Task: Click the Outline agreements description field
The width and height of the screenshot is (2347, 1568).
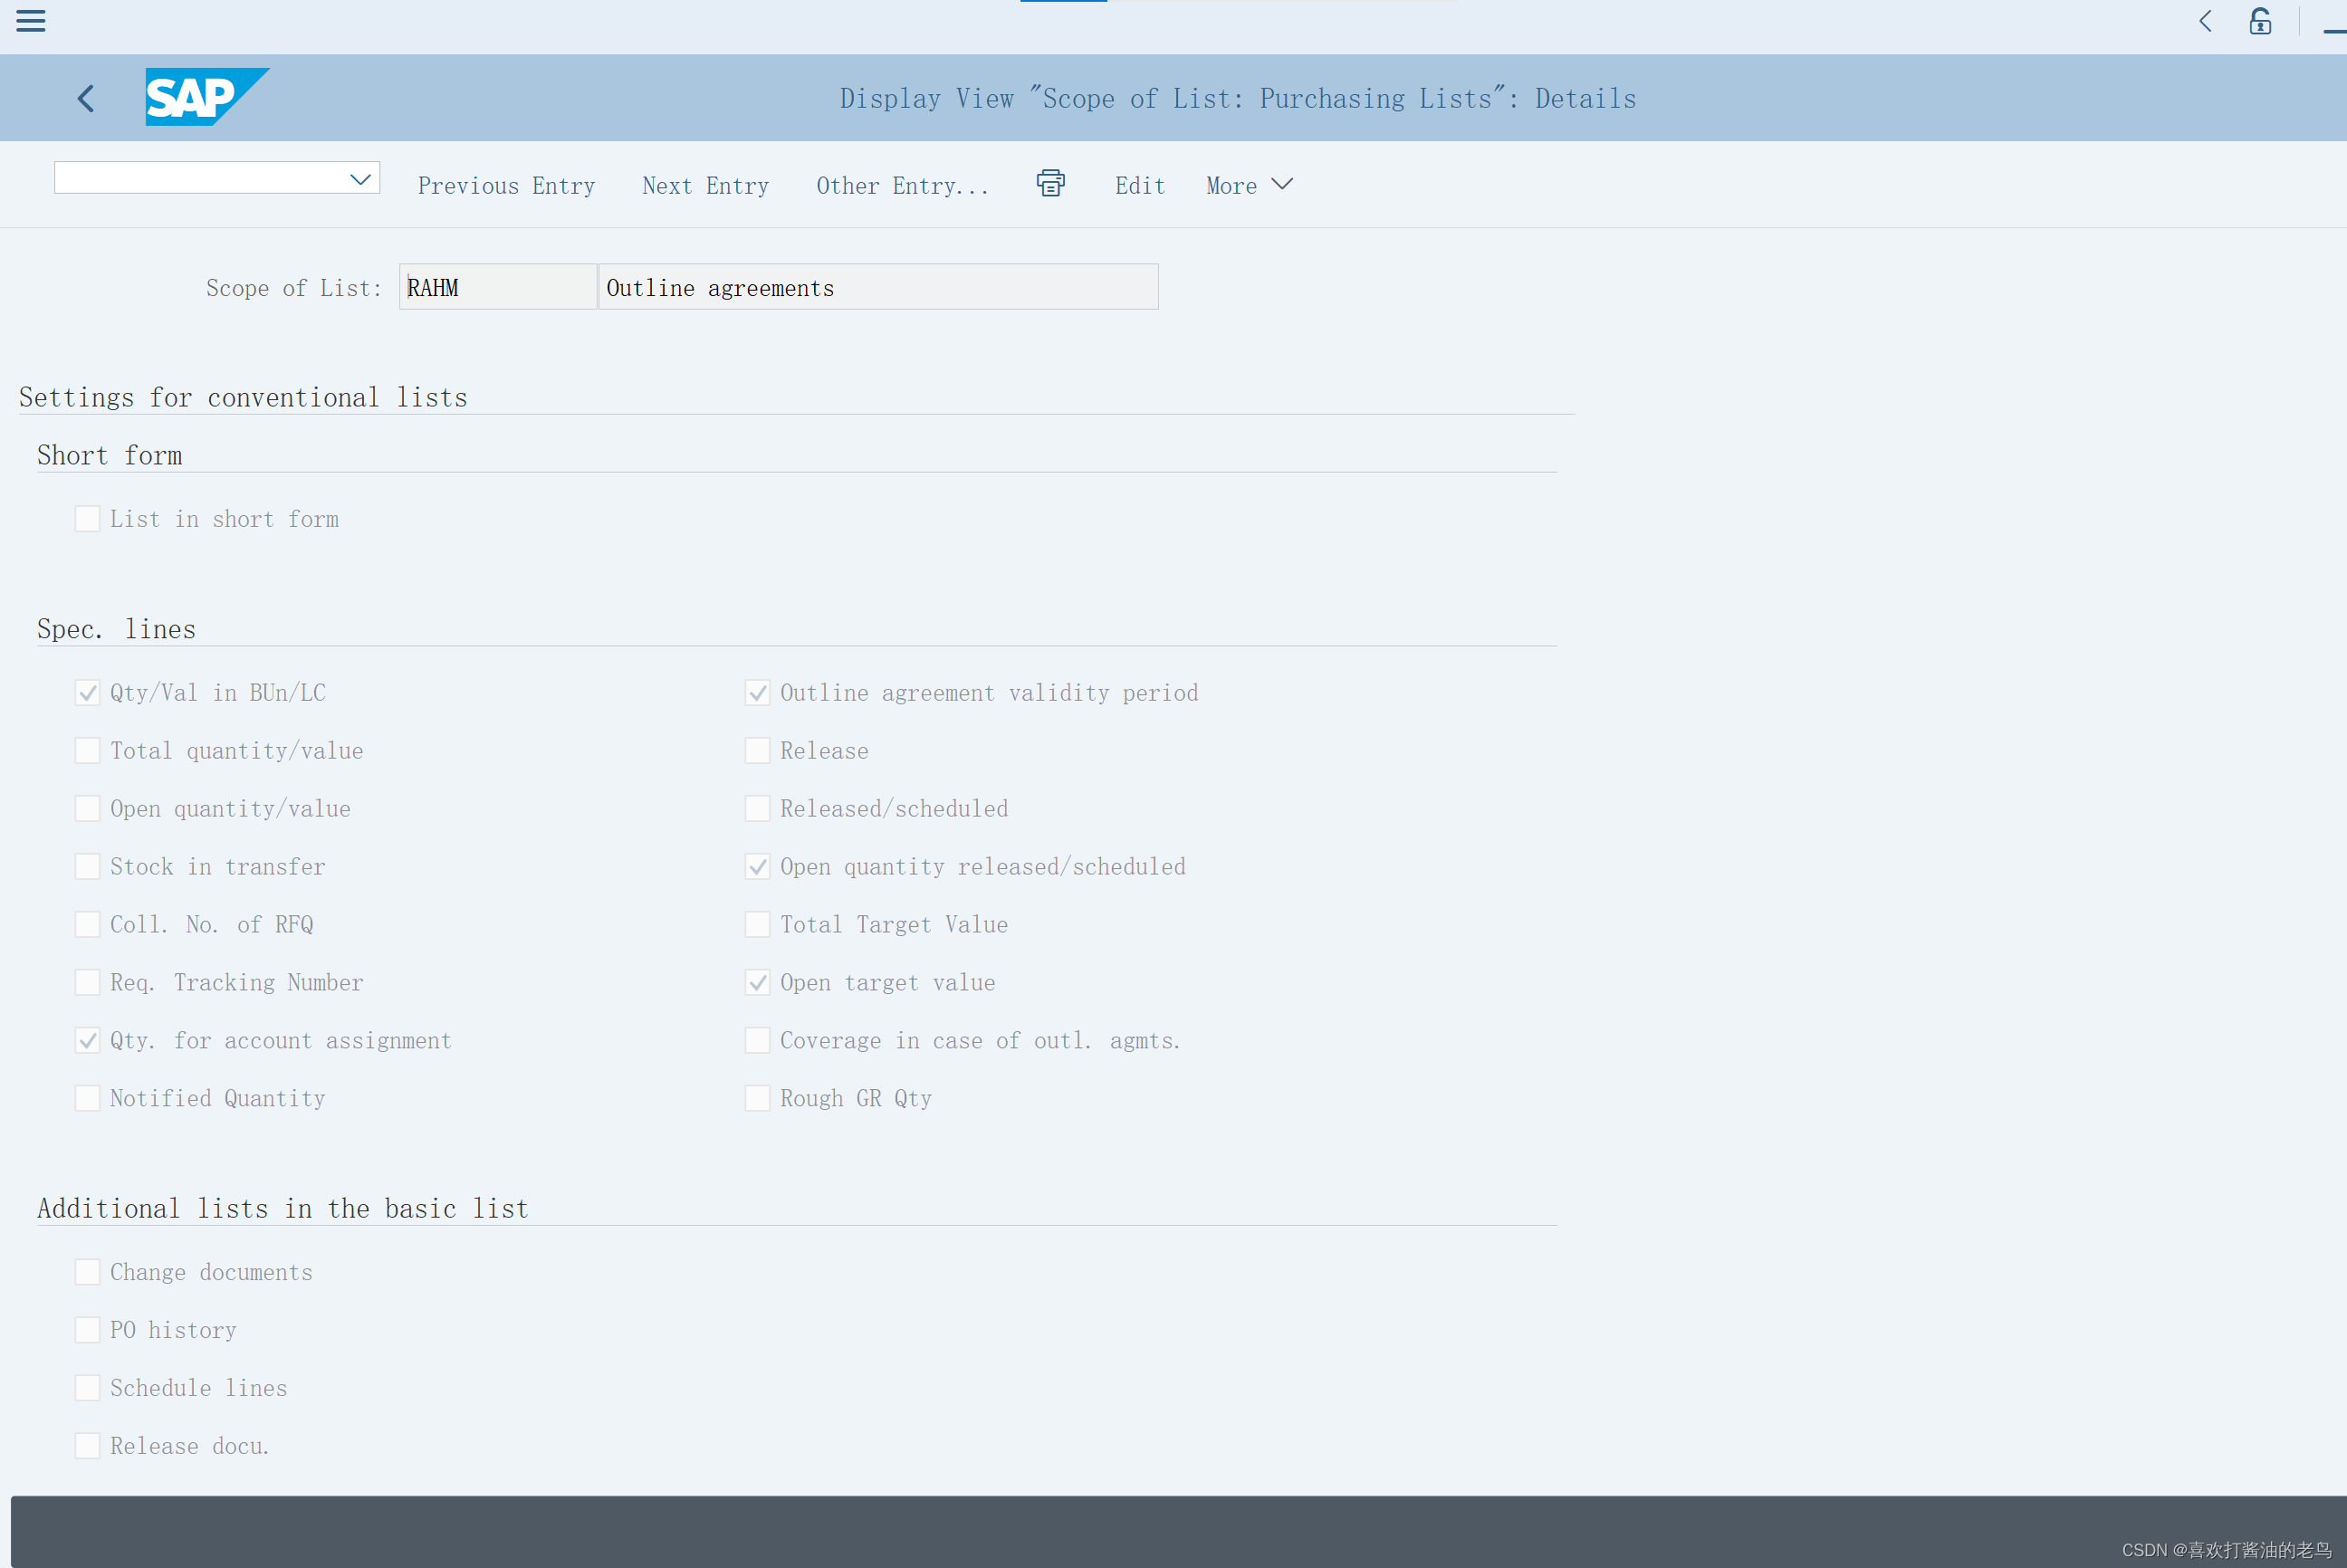Action: click(877, 288)
